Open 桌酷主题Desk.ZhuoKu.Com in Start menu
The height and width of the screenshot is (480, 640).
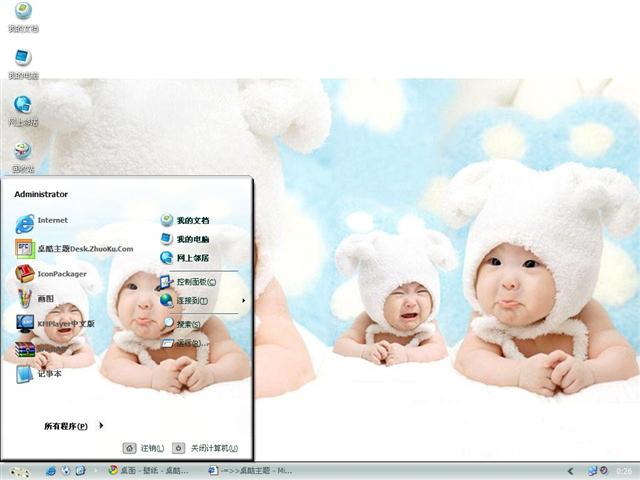point(74,249)
